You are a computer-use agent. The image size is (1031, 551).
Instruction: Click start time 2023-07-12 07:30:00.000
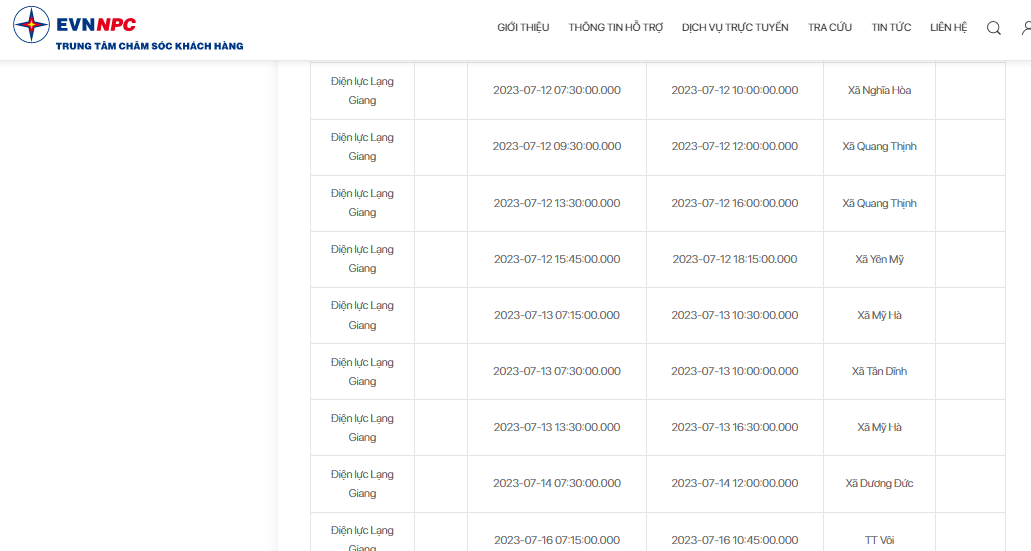pyautogui.click(x=557, y=91)
